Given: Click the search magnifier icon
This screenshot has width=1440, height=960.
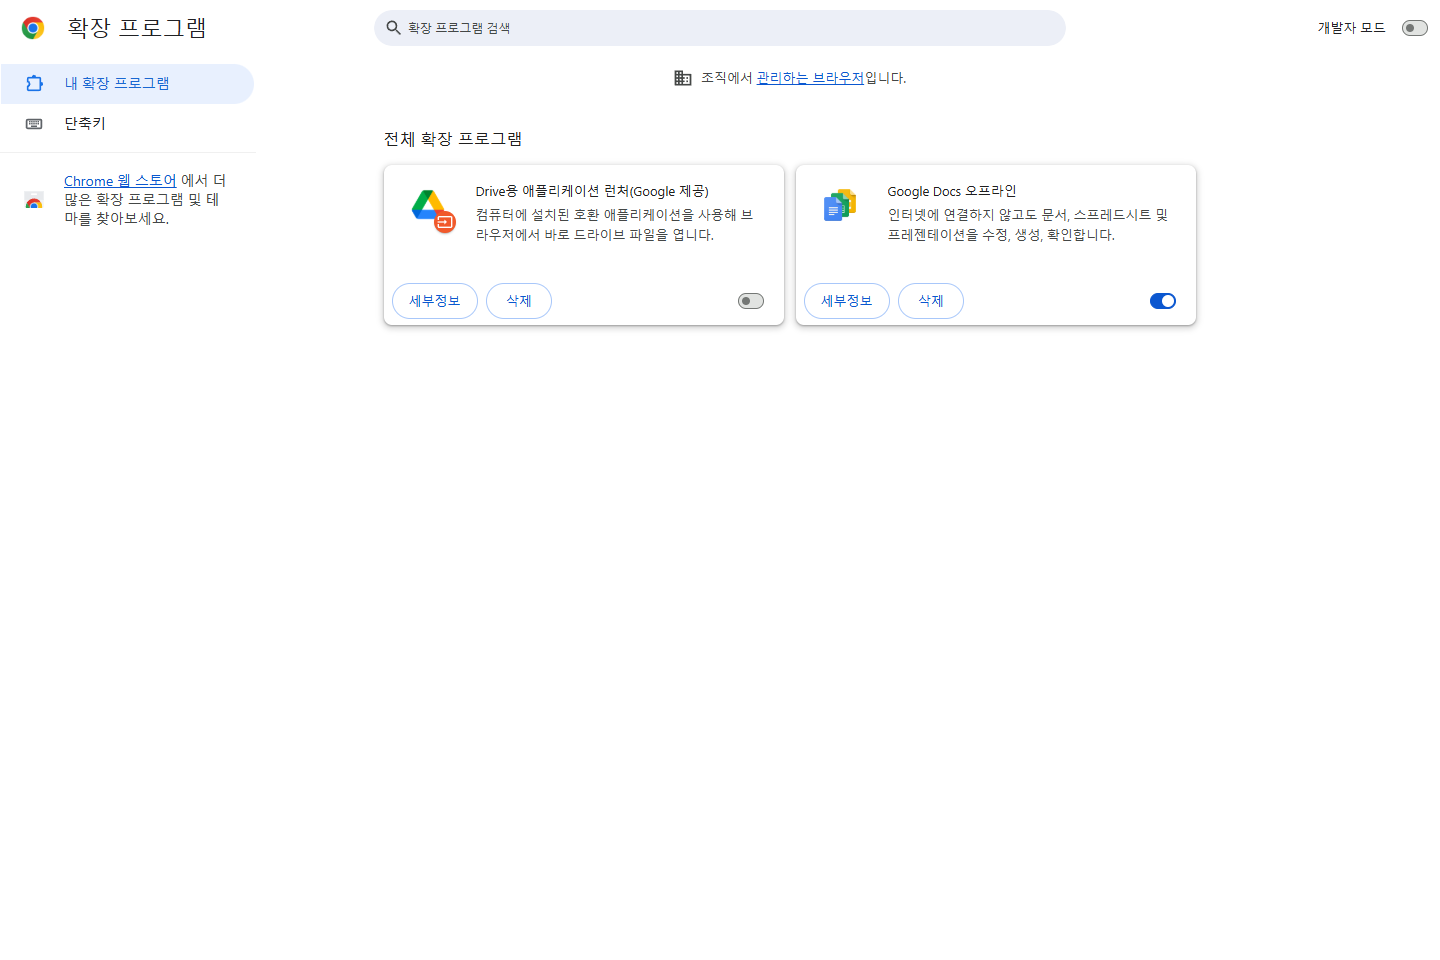Looking at the screenshot, I should [393, 28].
